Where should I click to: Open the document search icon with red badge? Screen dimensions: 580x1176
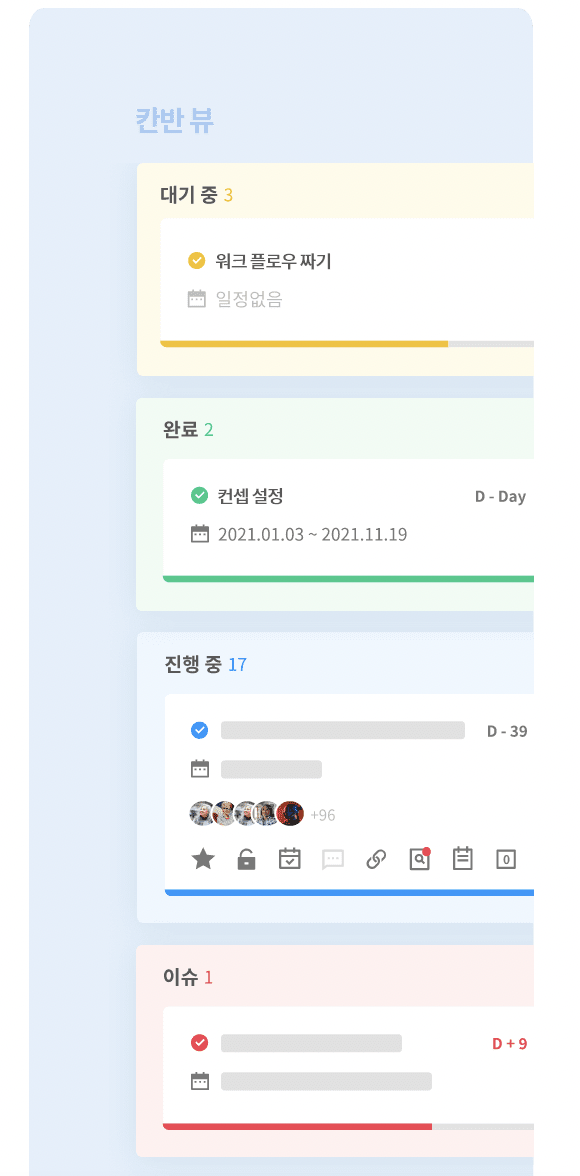(419, 858)
